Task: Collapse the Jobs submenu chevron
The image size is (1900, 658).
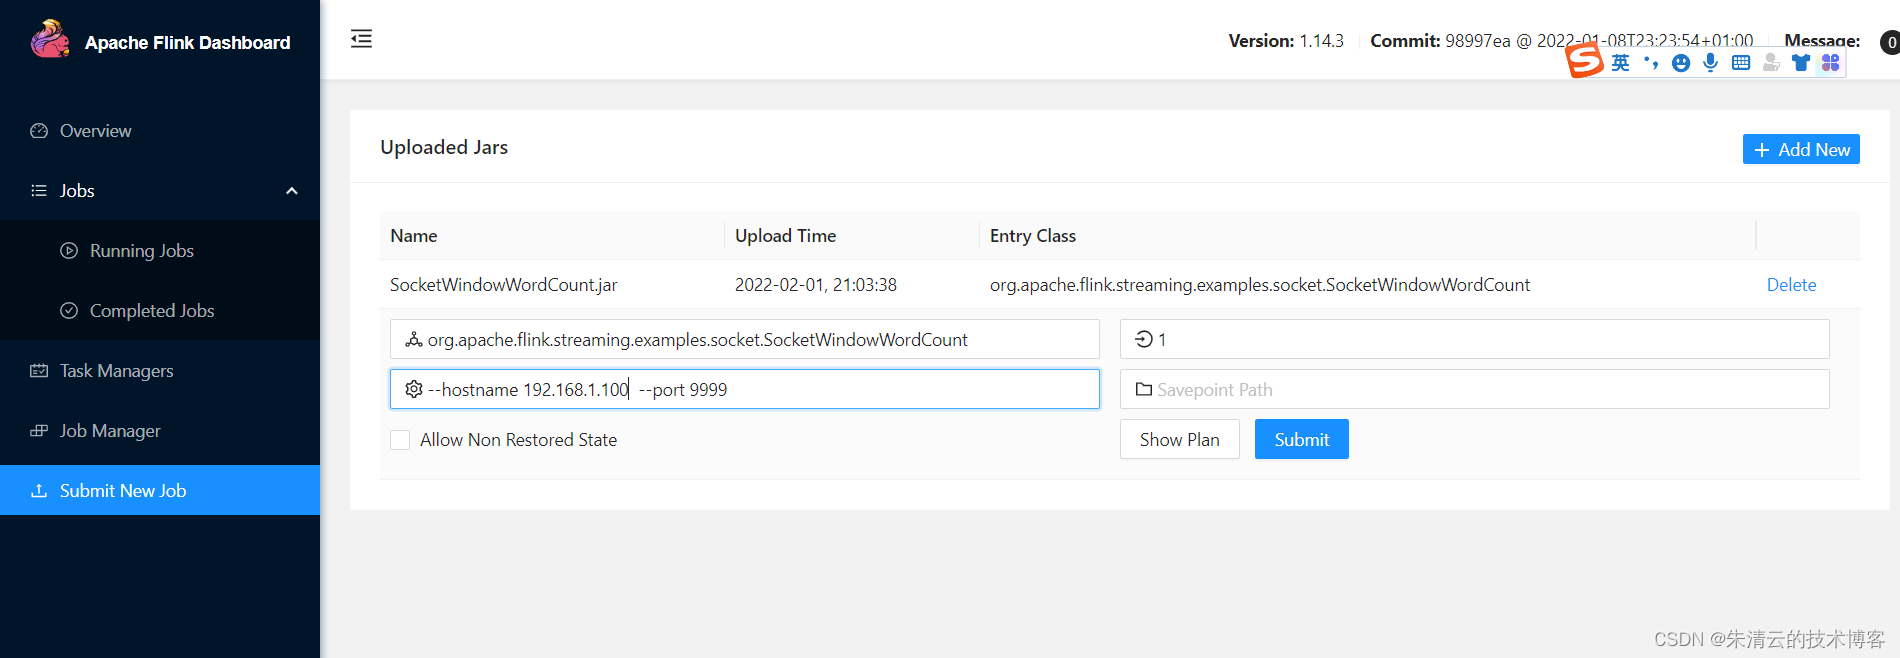Action: point(292,191)
